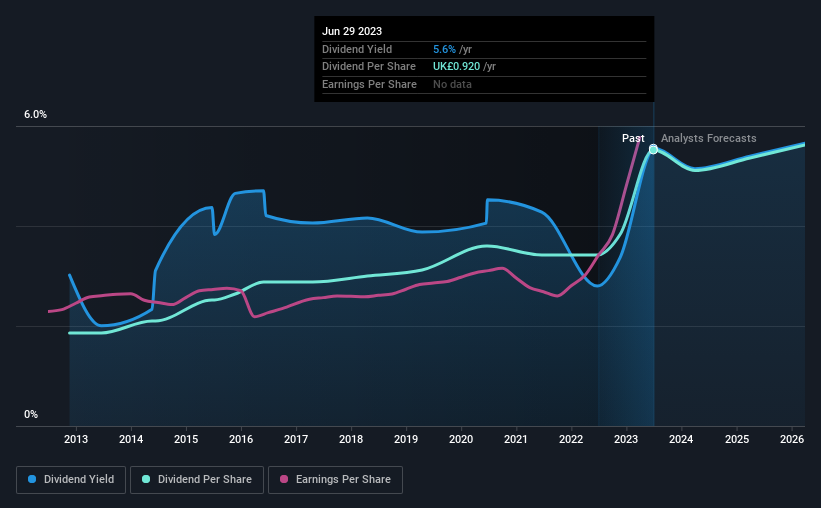Click the 2021 x-axis label
The width and height of the screenshot is (821, 508).
click(x=516, y=439)
